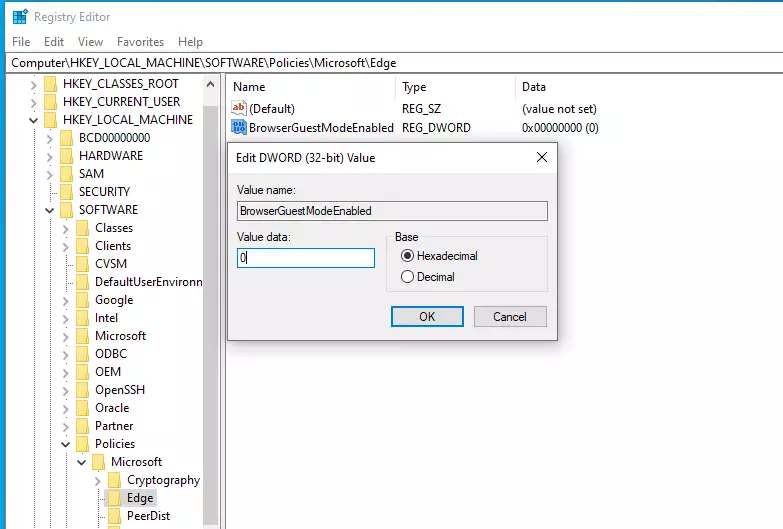Open the Favorites menu
Image resolution: width=783 pixels, height=529 pixels.
[x=140, y=42]
